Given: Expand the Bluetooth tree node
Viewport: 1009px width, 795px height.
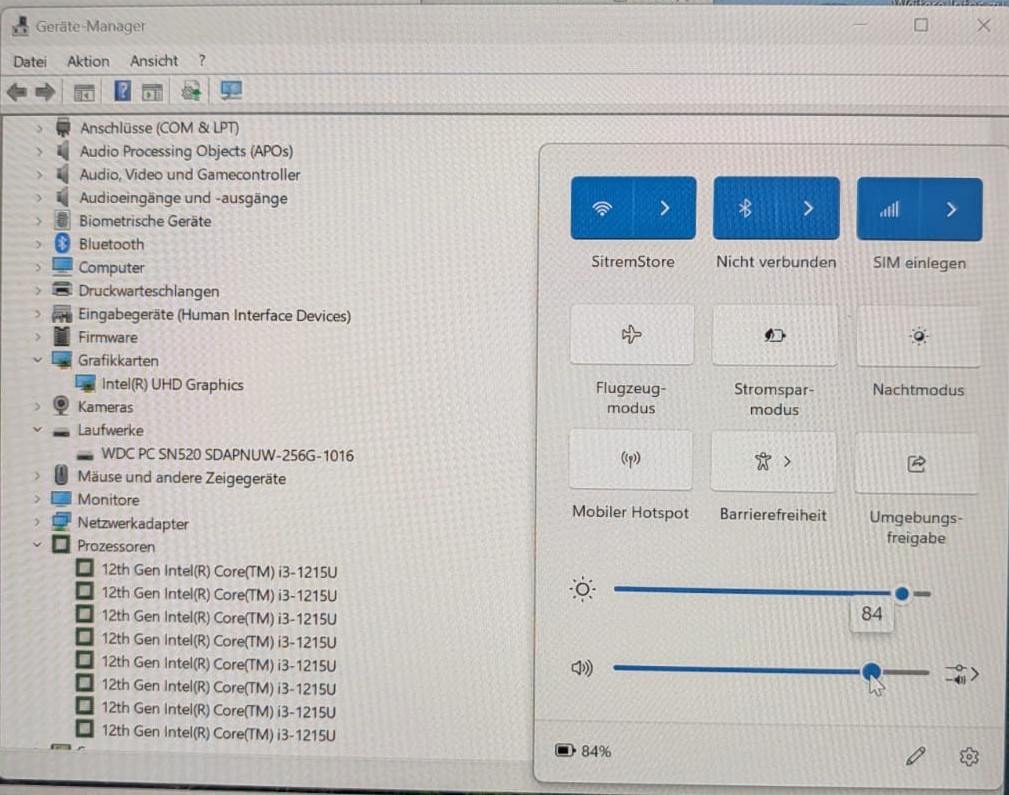Looking at the screenshot, I should [39, 244].
